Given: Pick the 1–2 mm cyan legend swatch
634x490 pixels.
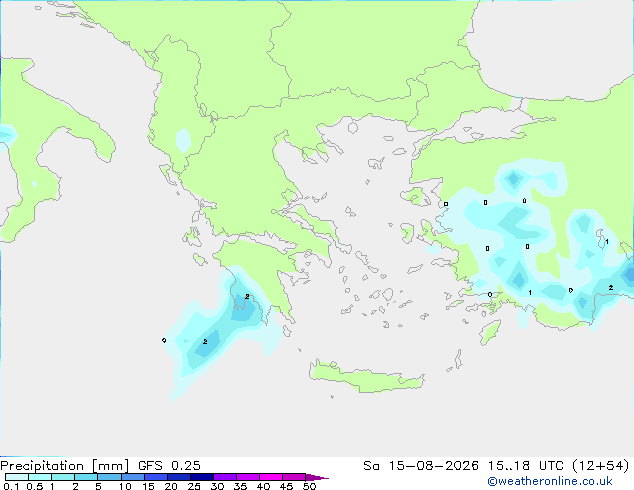Looking at the screenshot, I should tap(63, 477).
